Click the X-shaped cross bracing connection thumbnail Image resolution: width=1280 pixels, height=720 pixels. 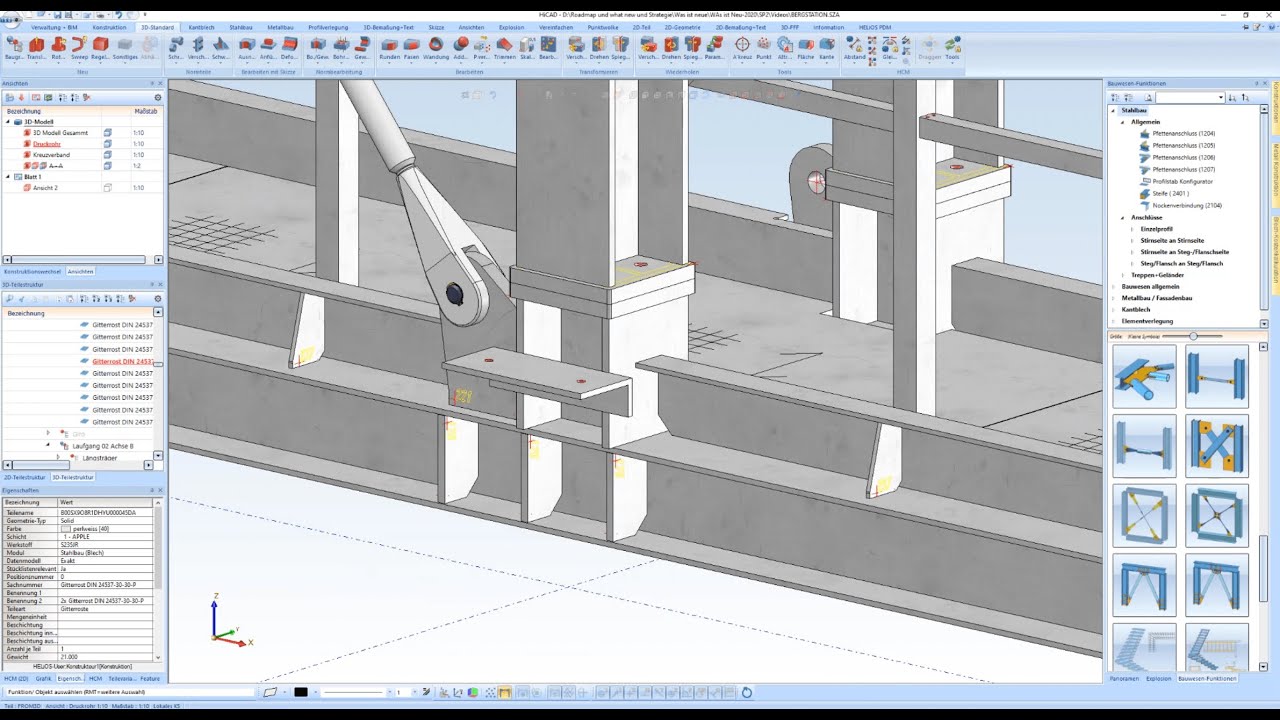(x=1217, y=444)
